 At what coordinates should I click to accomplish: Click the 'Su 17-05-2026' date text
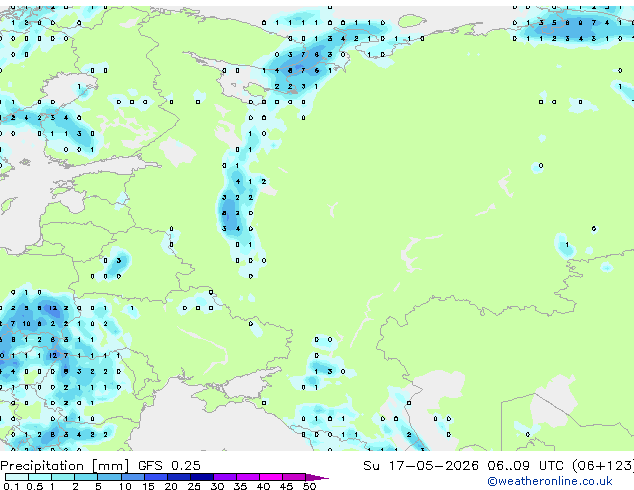pyautogui.click(x=421, y=466)
